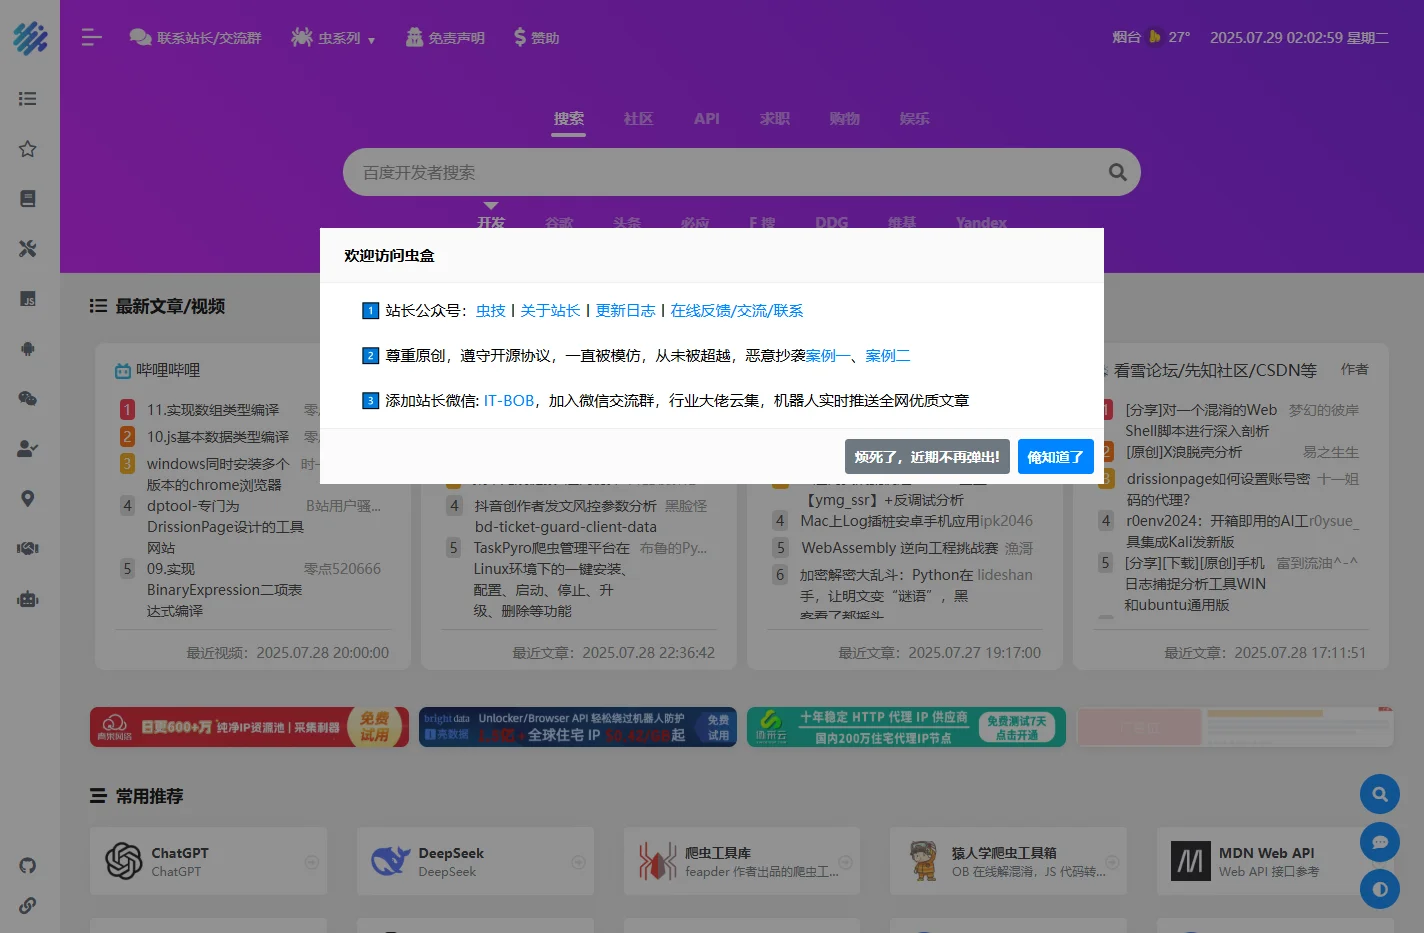
Task: Click the ChatGPT logo icon
Action: coord(124,861)
